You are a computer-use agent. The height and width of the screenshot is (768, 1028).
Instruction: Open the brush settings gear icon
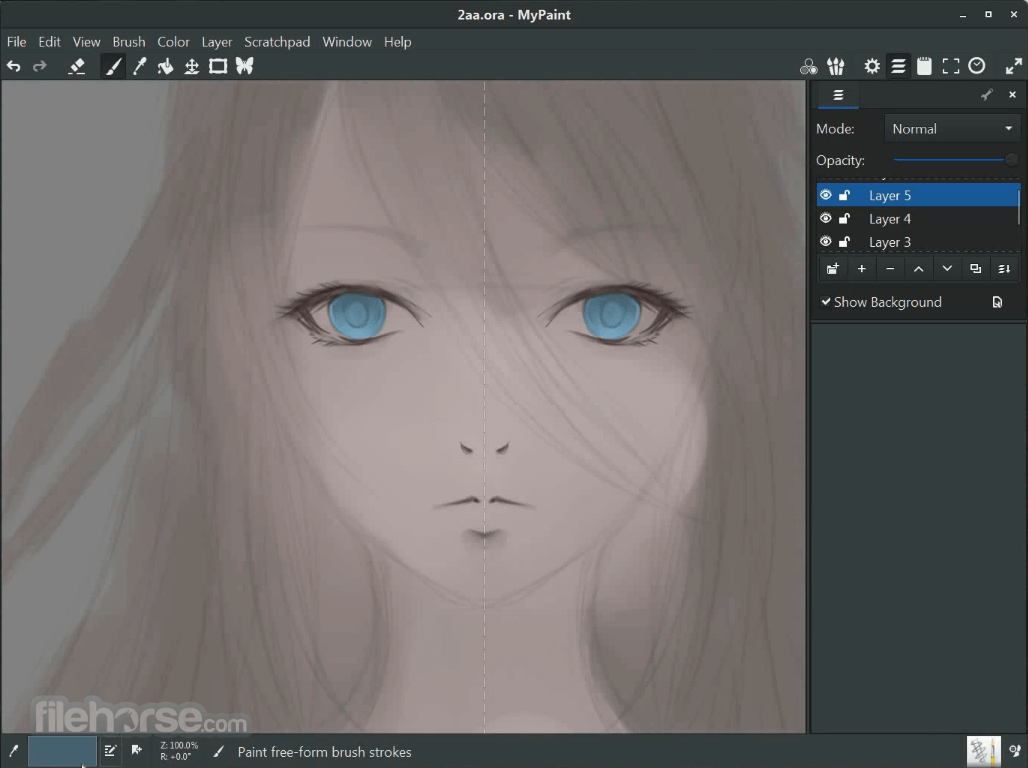(872, 66)
